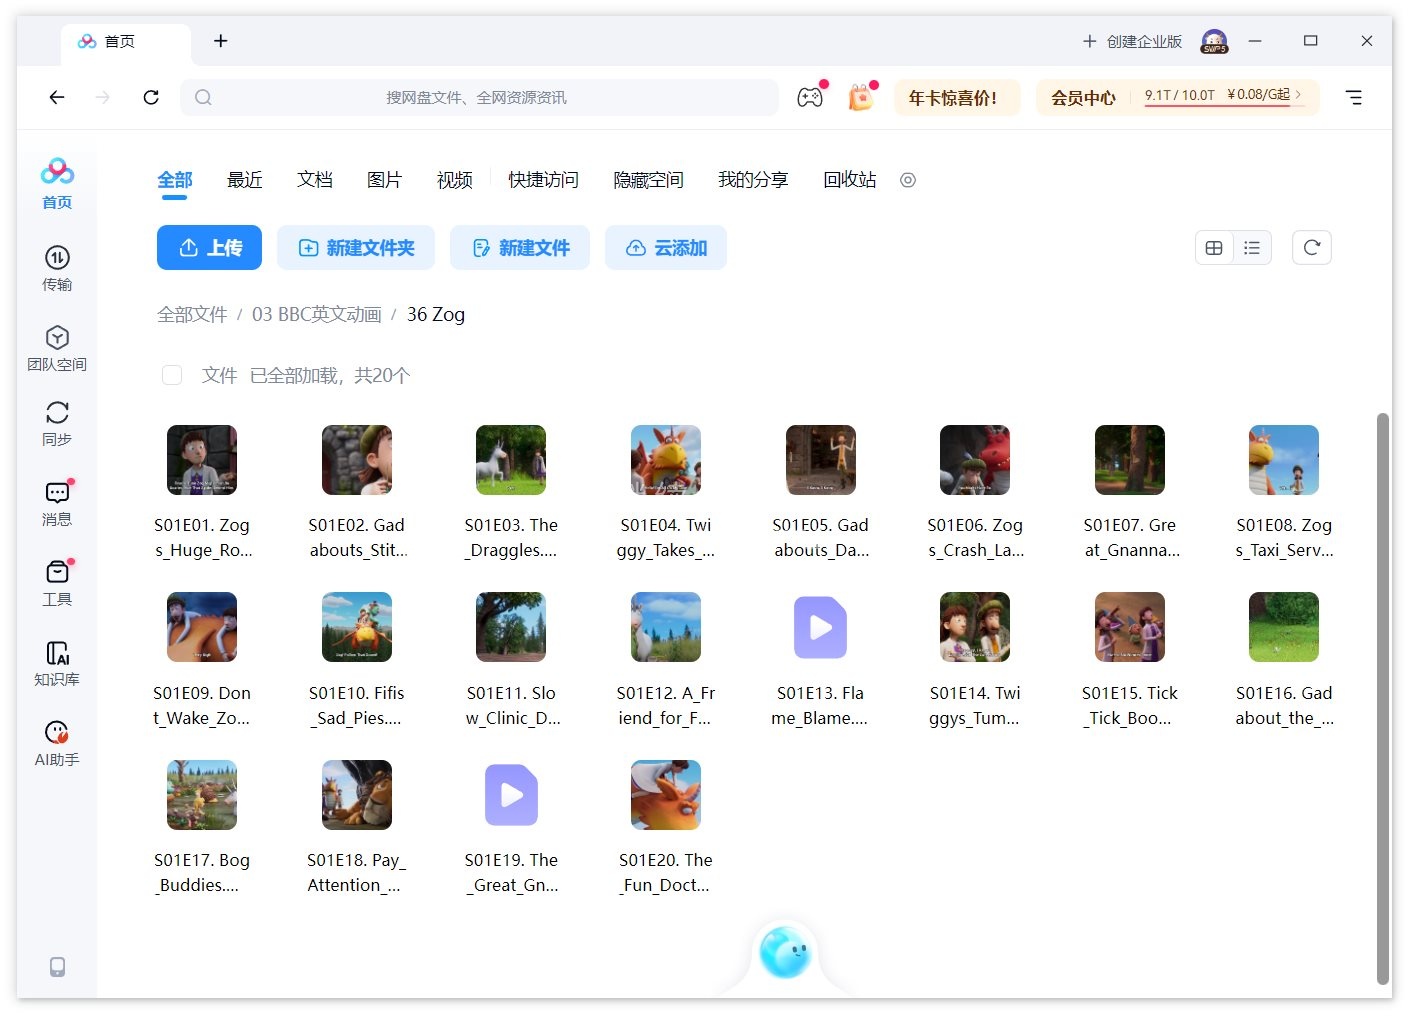
Task: Open the user avatar icon
Action: pos(1214,41)
